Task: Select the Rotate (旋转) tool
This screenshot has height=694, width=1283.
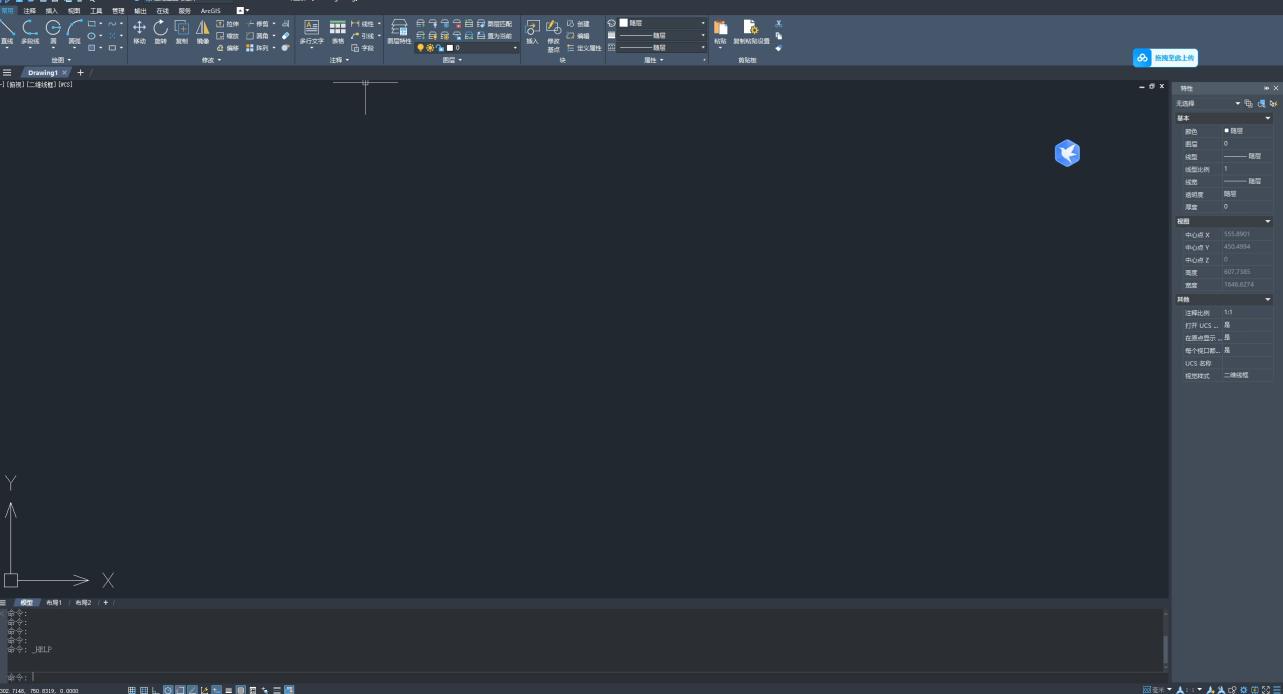Action: point(160,30)
